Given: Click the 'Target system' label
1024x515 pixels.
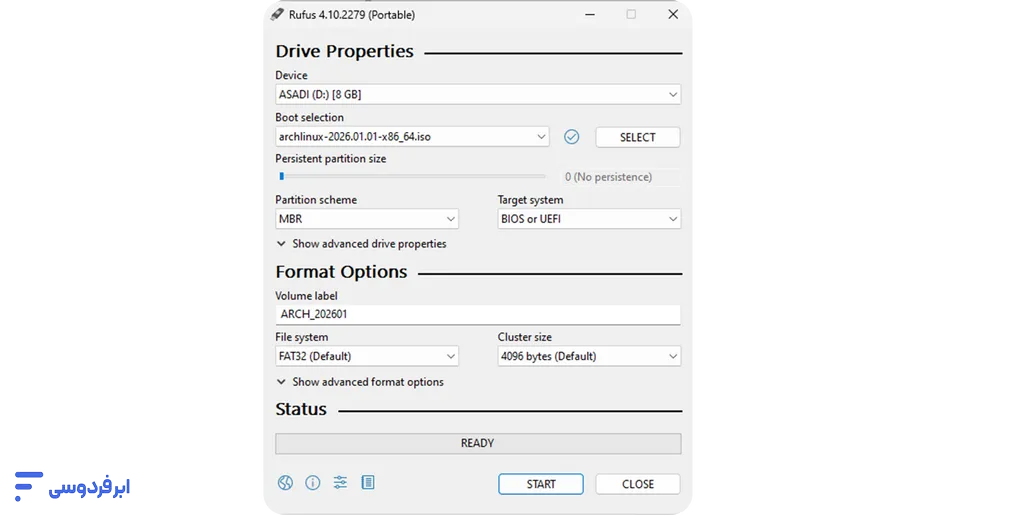Looking at the screenshot, I should [530, 200].
